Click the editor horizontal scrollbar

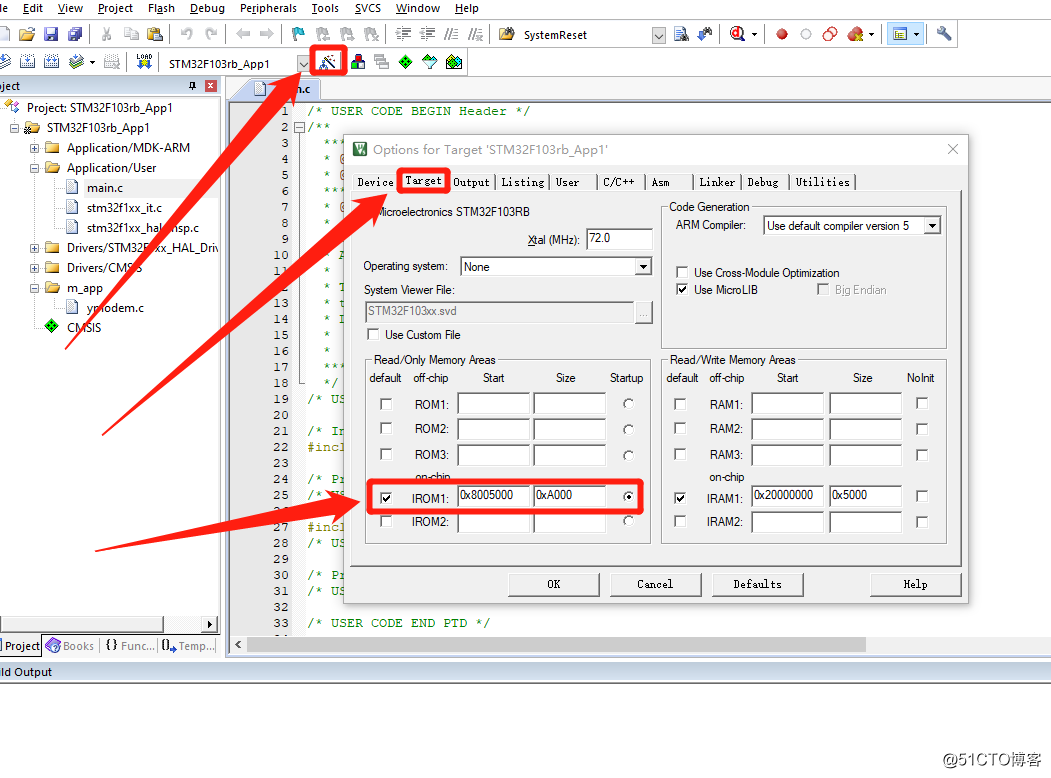pos(556,645)
